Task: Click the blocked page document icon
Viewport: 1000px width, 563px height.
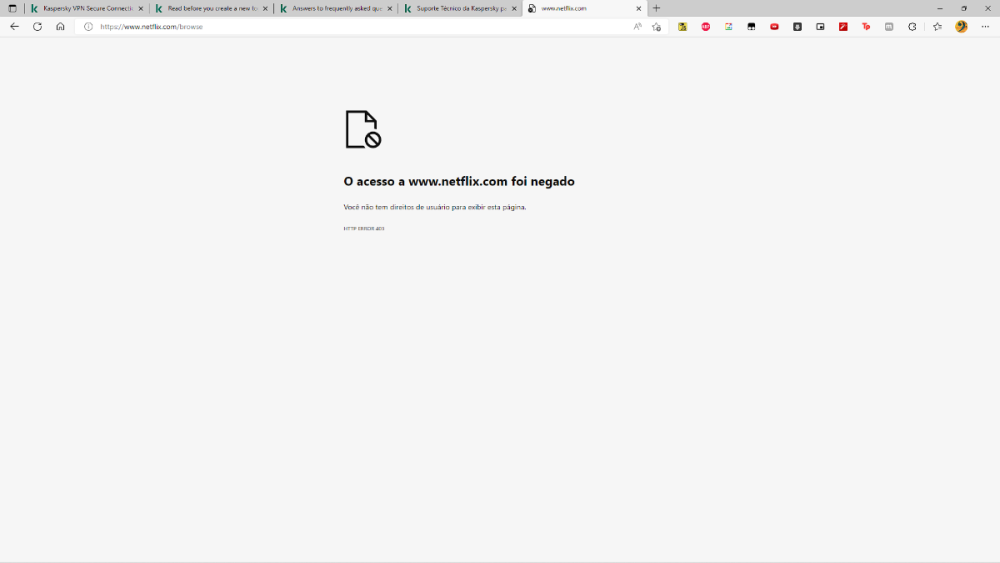Action: point(363,129)
